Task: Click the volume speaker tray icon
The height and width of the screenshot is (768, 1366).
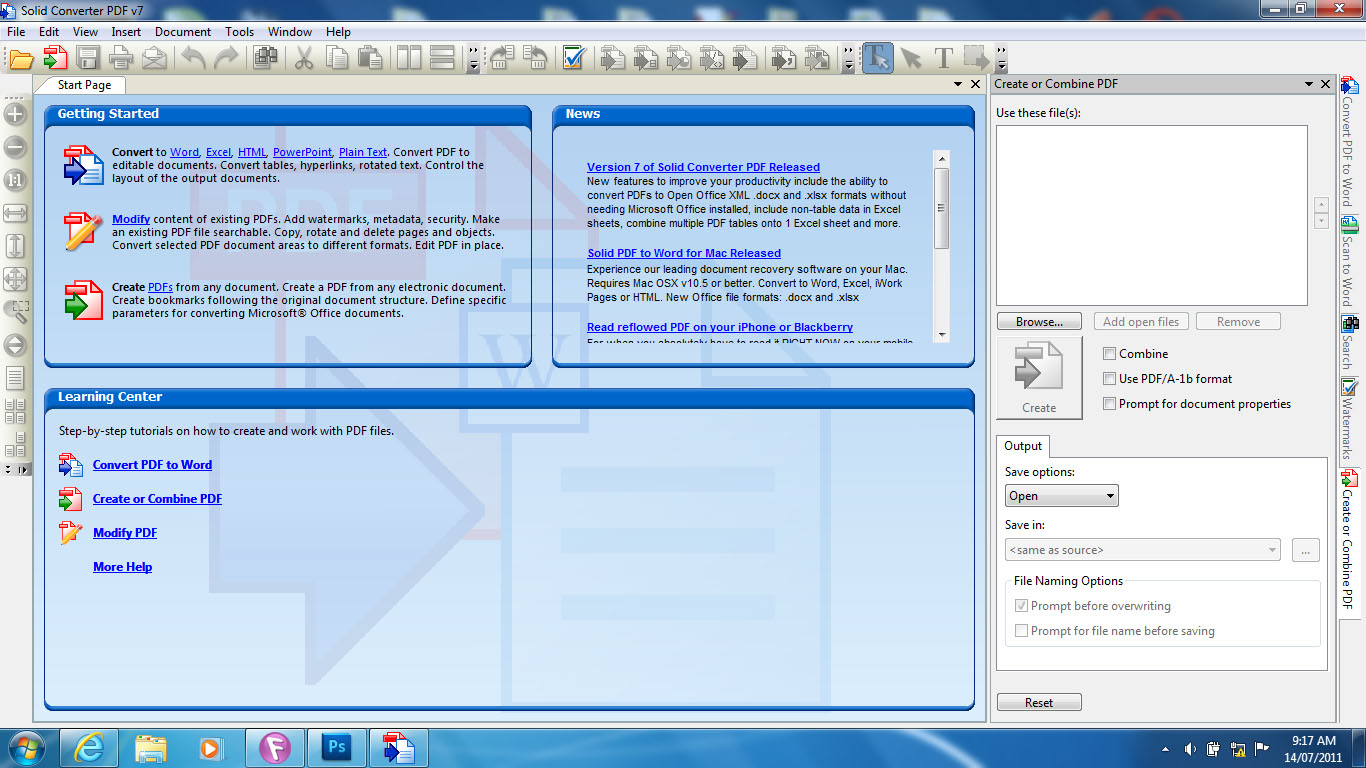Action: (1190, 748)
